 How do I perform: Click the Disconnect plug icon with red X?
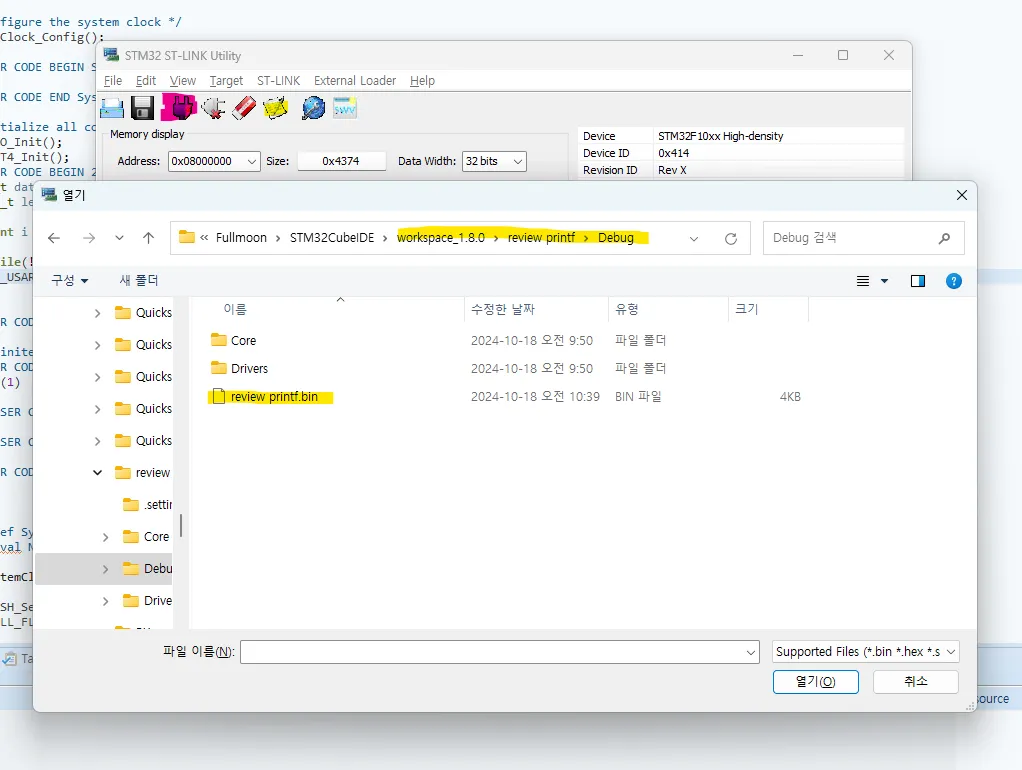pos(213,108)
